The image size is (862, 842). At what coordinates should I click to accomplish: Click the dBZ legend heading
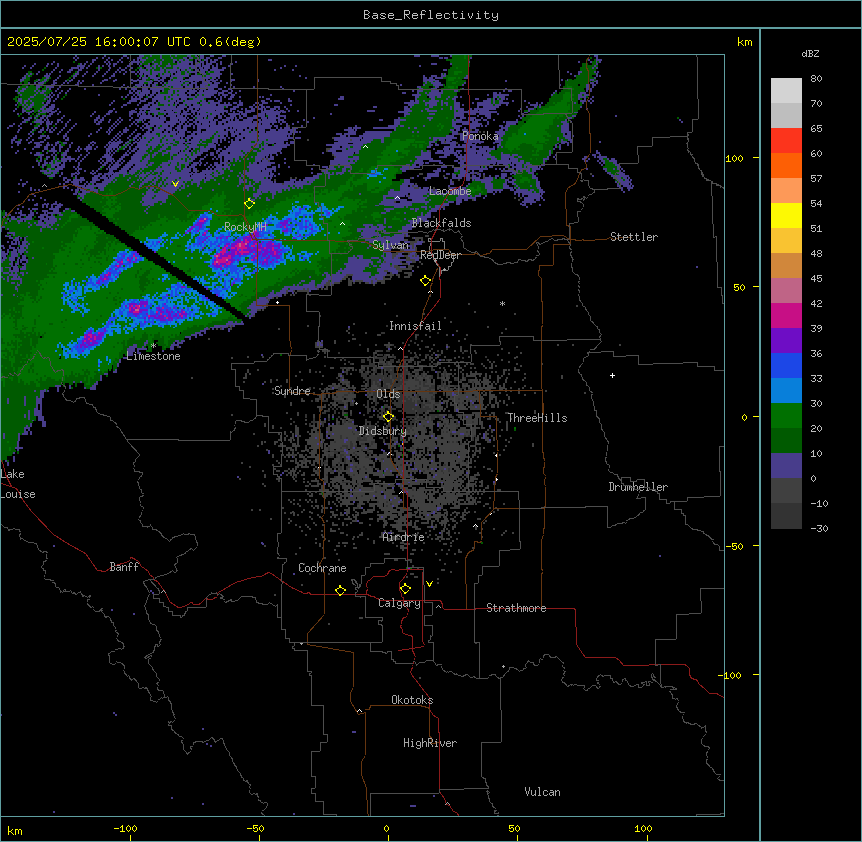[x=810, y=53]
